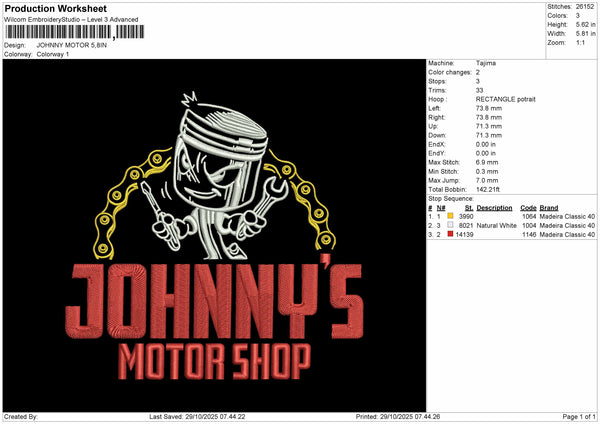
Task: Click the 'Down:' margin label
Action: 437,135
